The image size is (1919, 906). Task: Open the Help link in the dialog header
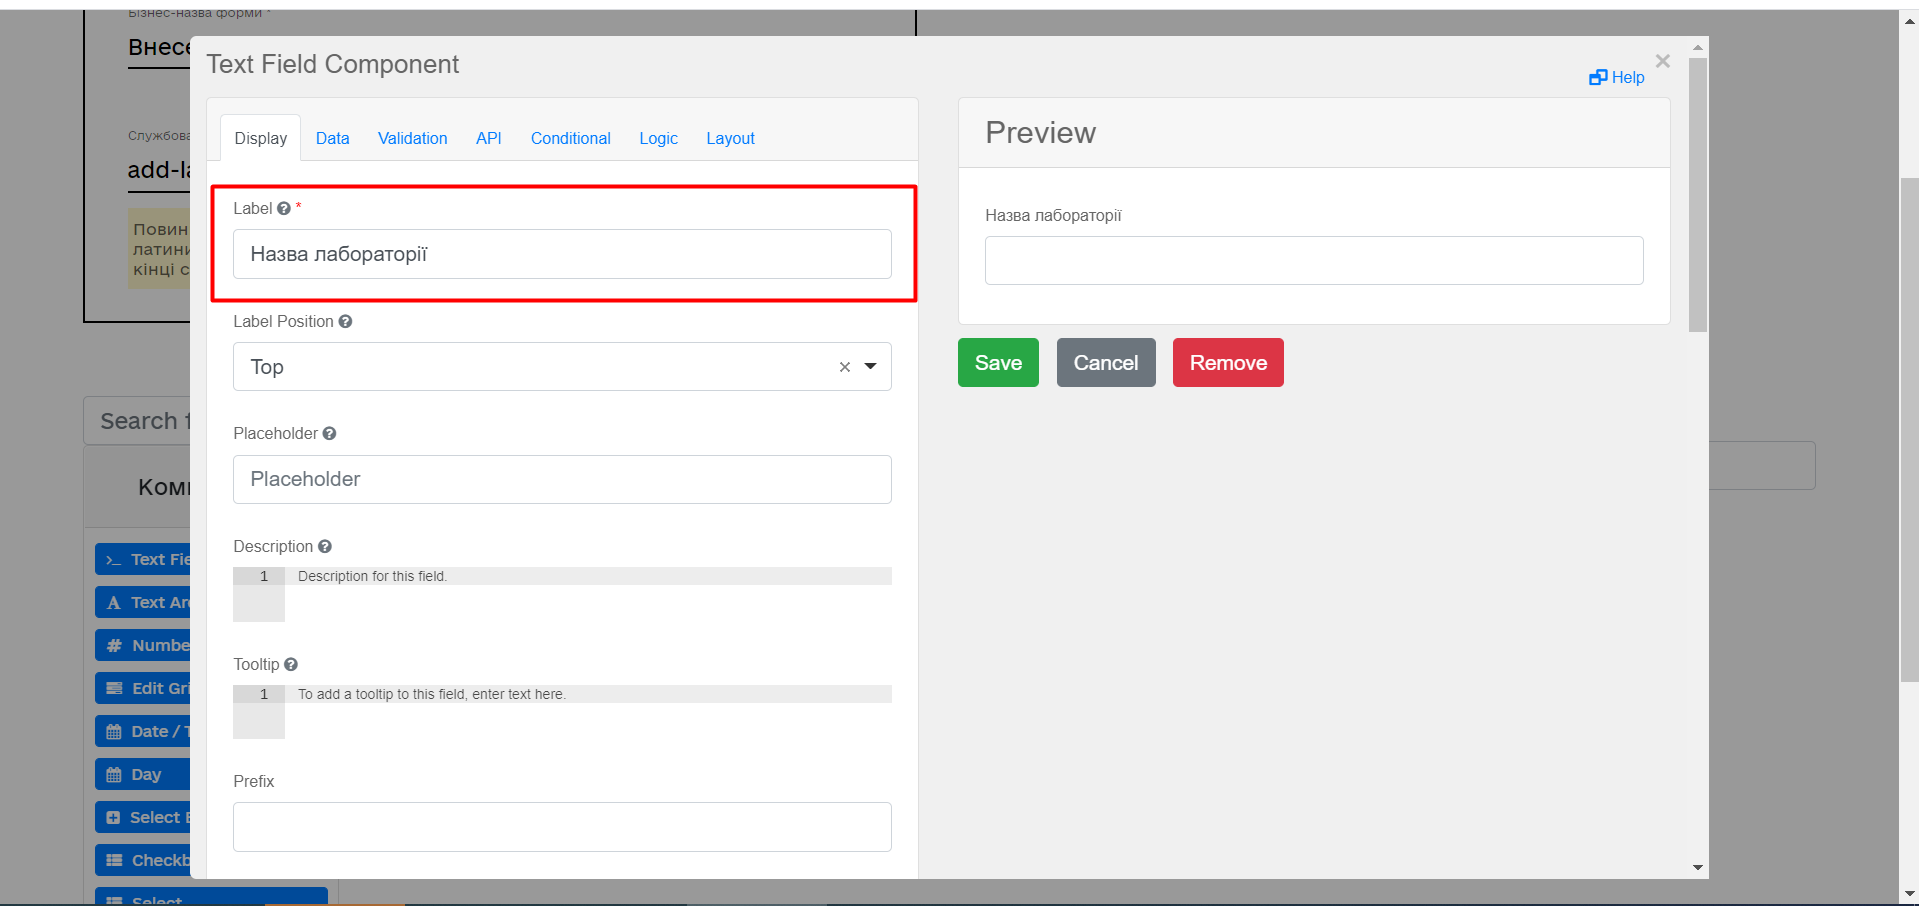point(1617,78)
